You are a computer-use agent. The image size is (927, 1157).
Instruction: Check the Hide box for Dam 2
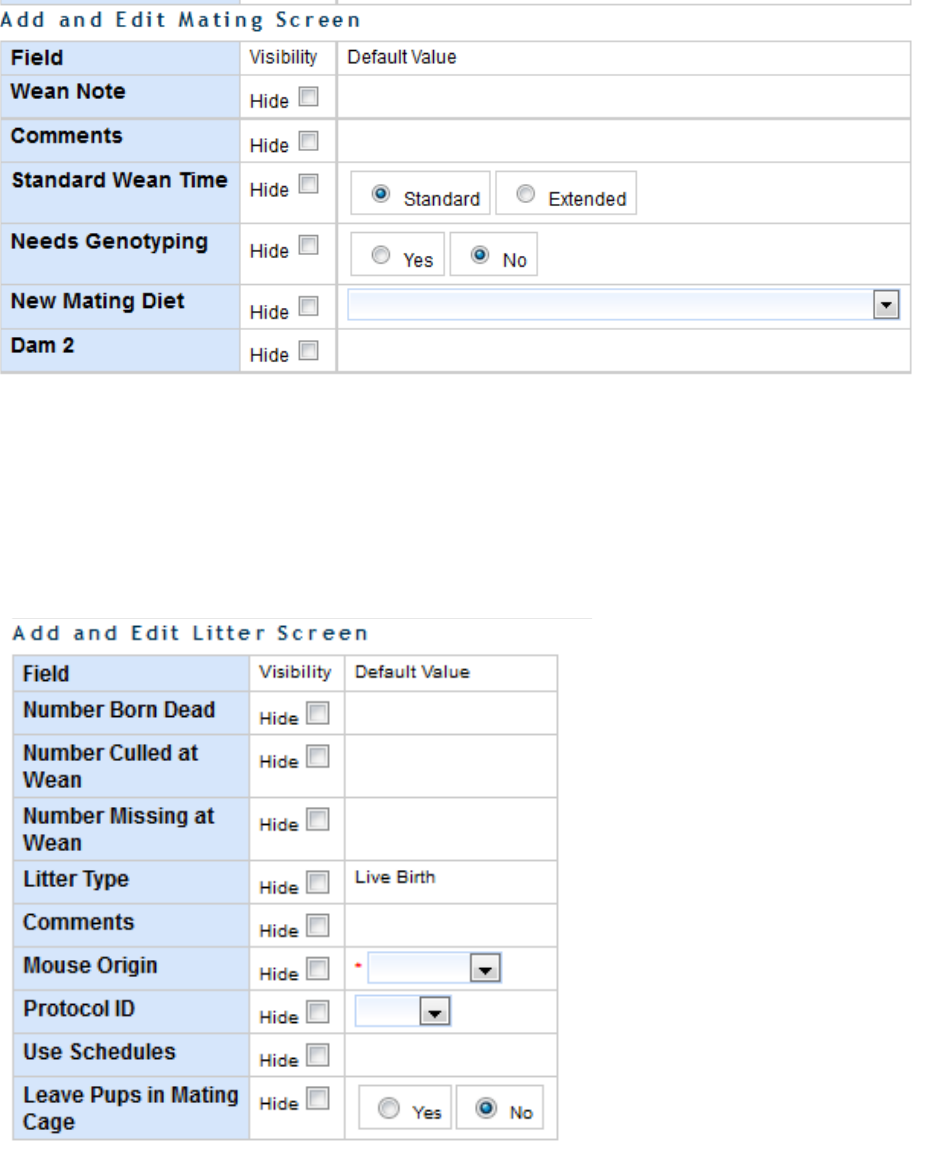pos(309,351)
